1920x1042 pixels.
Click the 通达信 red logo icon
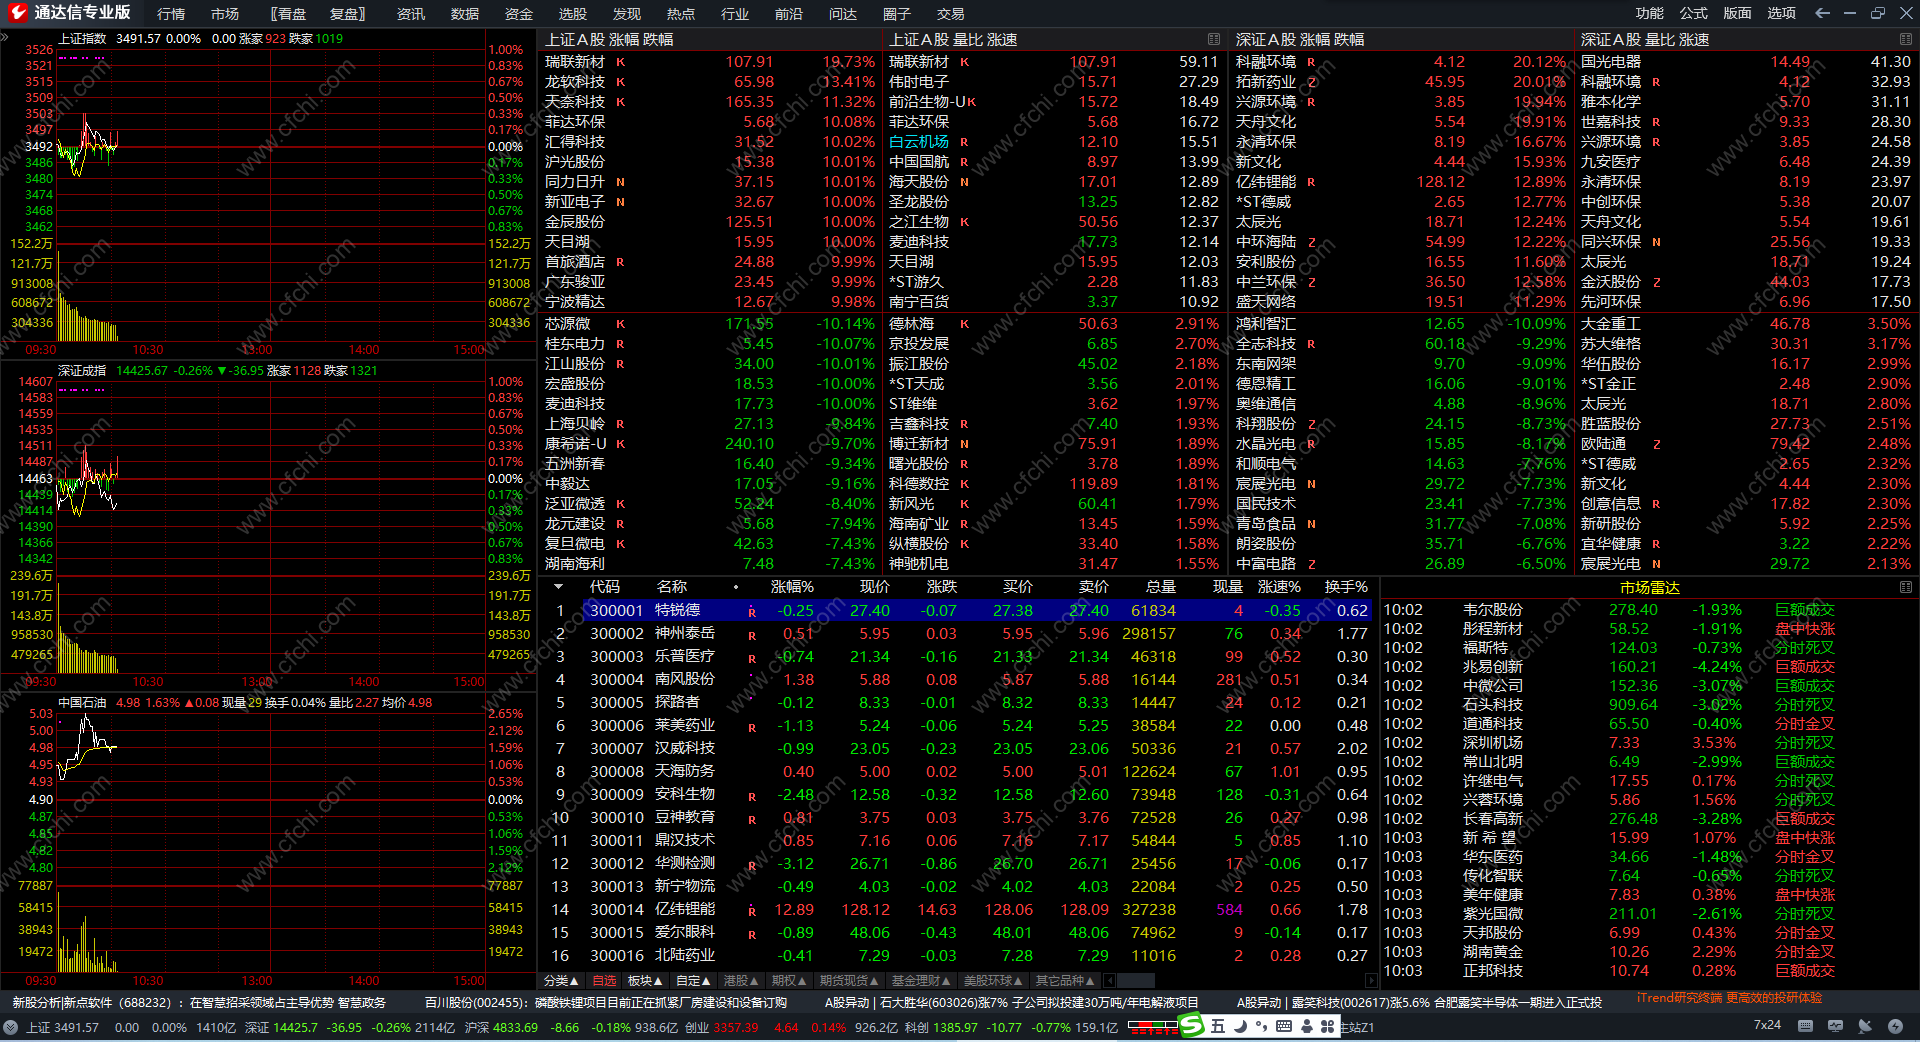point(17,13)
